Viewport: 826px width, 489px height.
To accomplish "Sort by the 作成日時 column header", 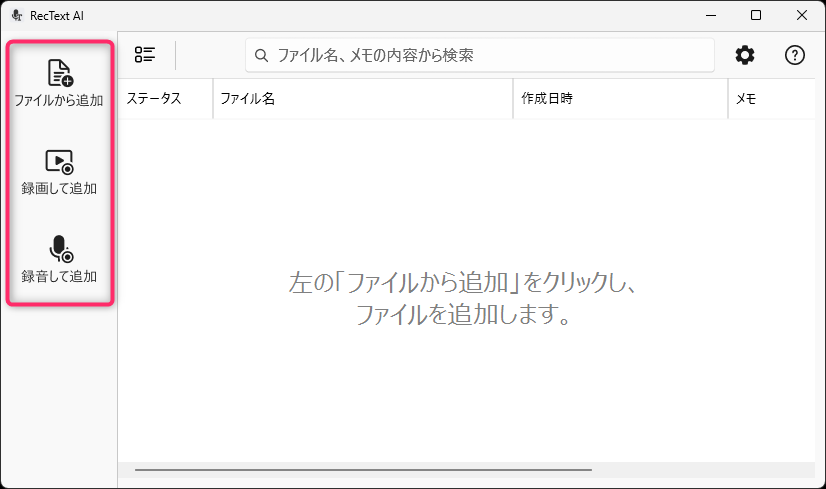I will pyautogui.click(x=620, y=99).
